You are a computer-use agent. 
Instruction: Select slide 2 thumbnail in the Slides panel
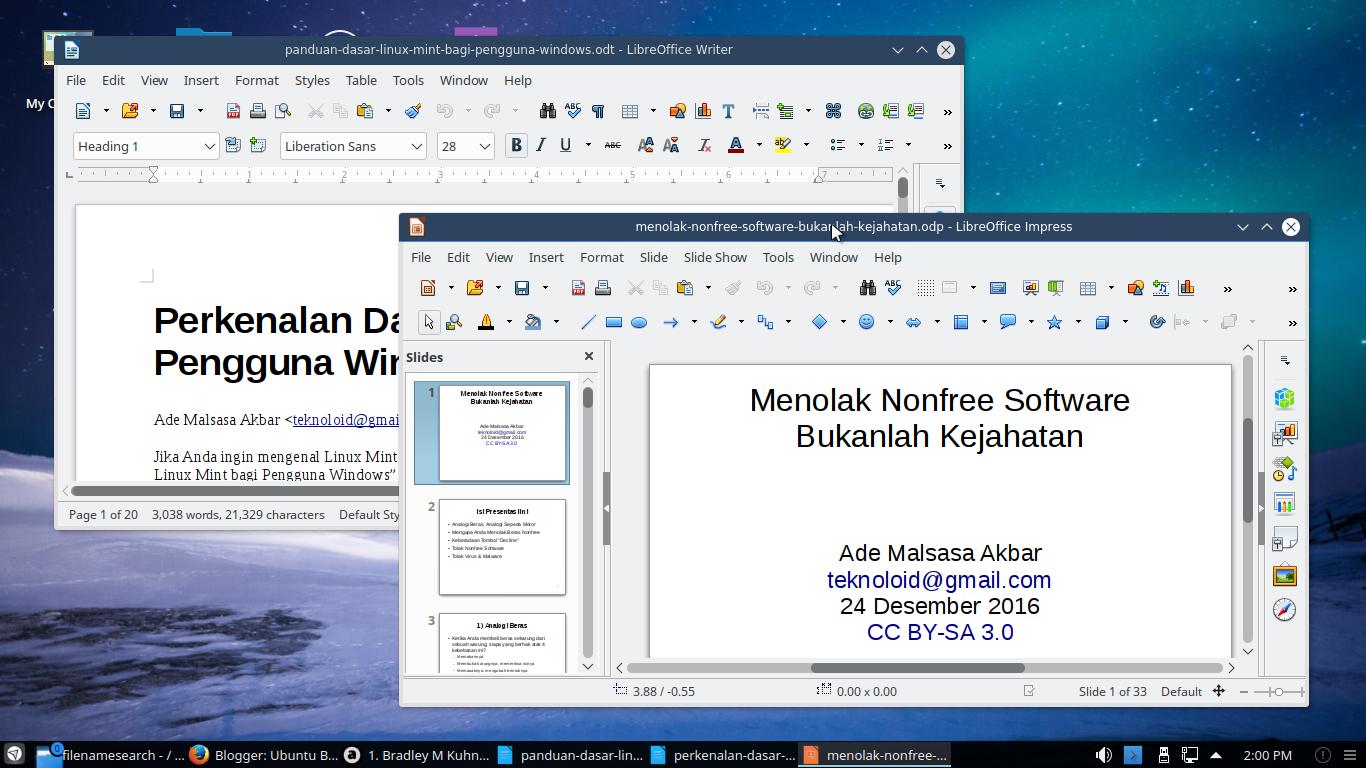click(x=505, y=545)
